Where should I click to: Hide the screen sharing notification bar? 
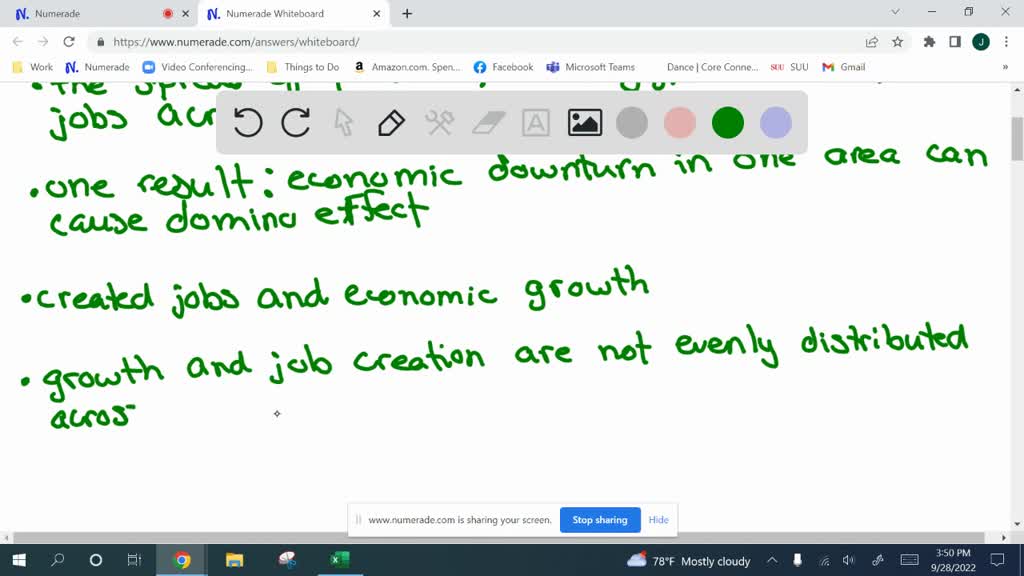point(658,520)
